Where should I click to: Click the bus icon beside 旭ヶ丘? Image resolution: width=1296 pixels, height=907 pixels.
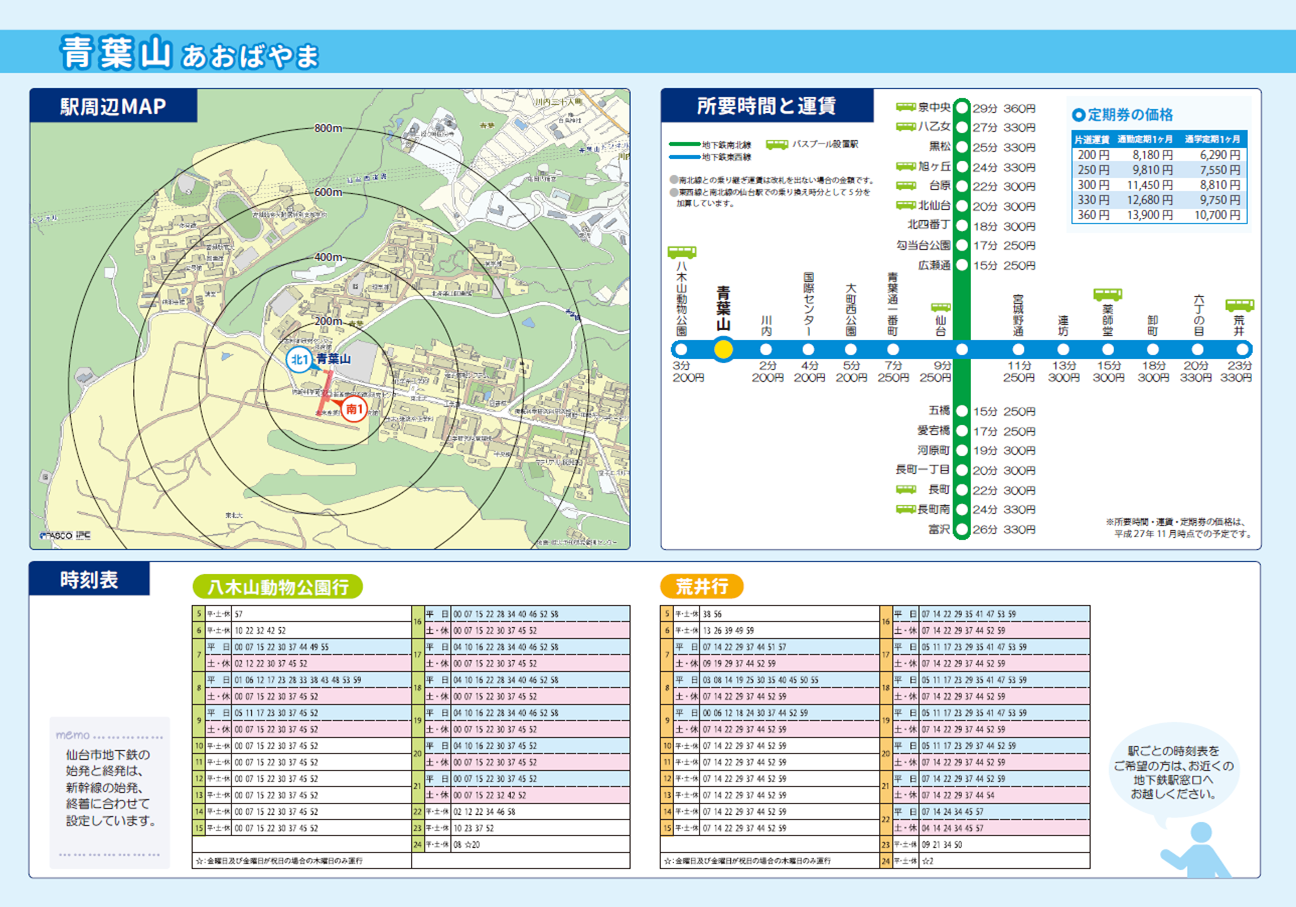click(x=905, y=166)
